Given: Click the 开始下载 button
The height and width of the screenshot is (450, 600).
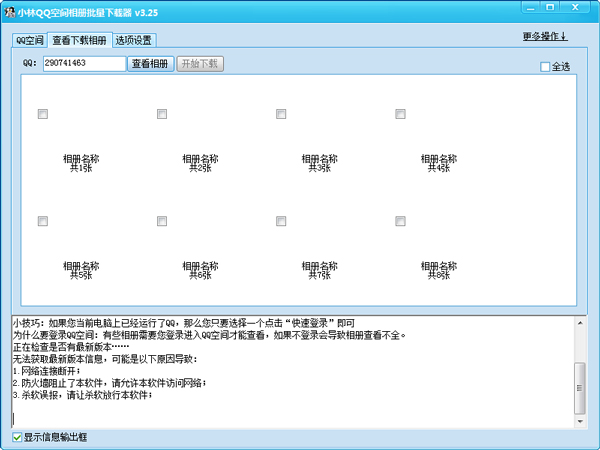Looking at the screenshot, I should tap(200, 64).
